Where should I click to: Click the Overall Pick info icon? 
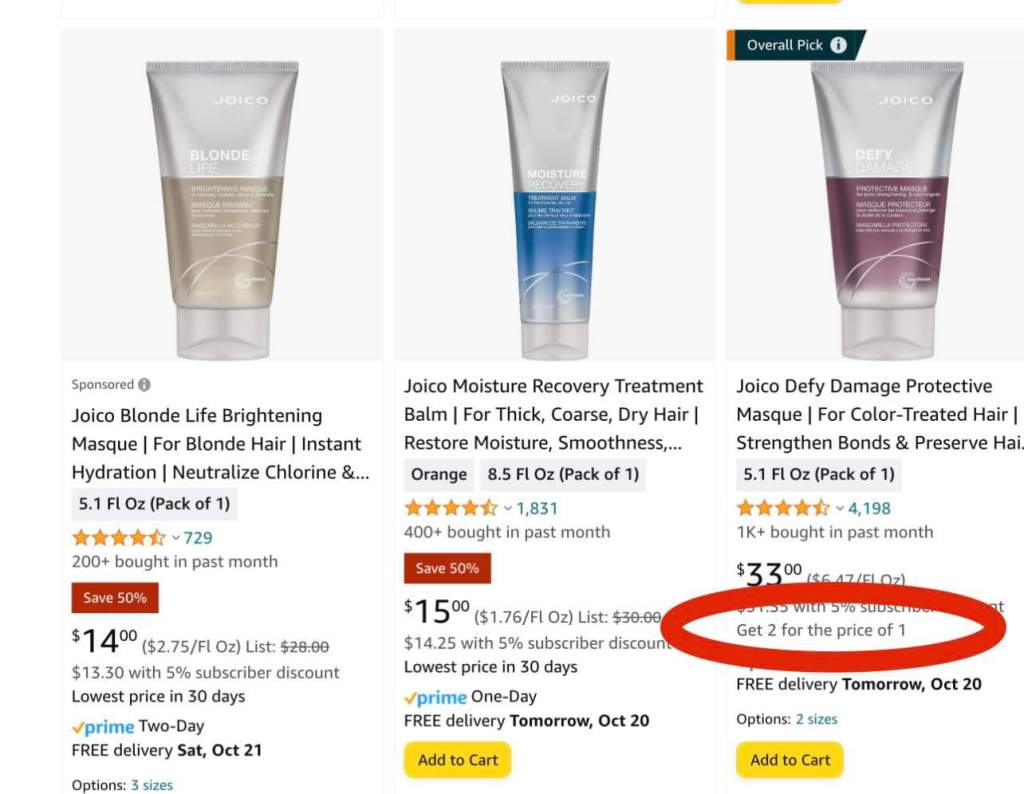tap(838, 45)
